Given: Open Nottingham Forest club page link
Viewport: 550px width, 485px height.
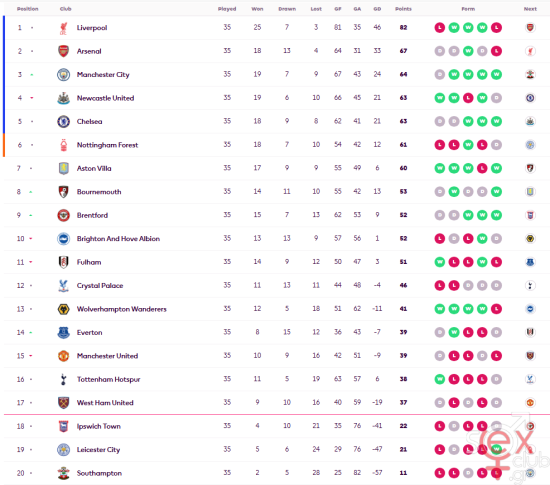Looking at the screenshot, I should tap(107, 145).
